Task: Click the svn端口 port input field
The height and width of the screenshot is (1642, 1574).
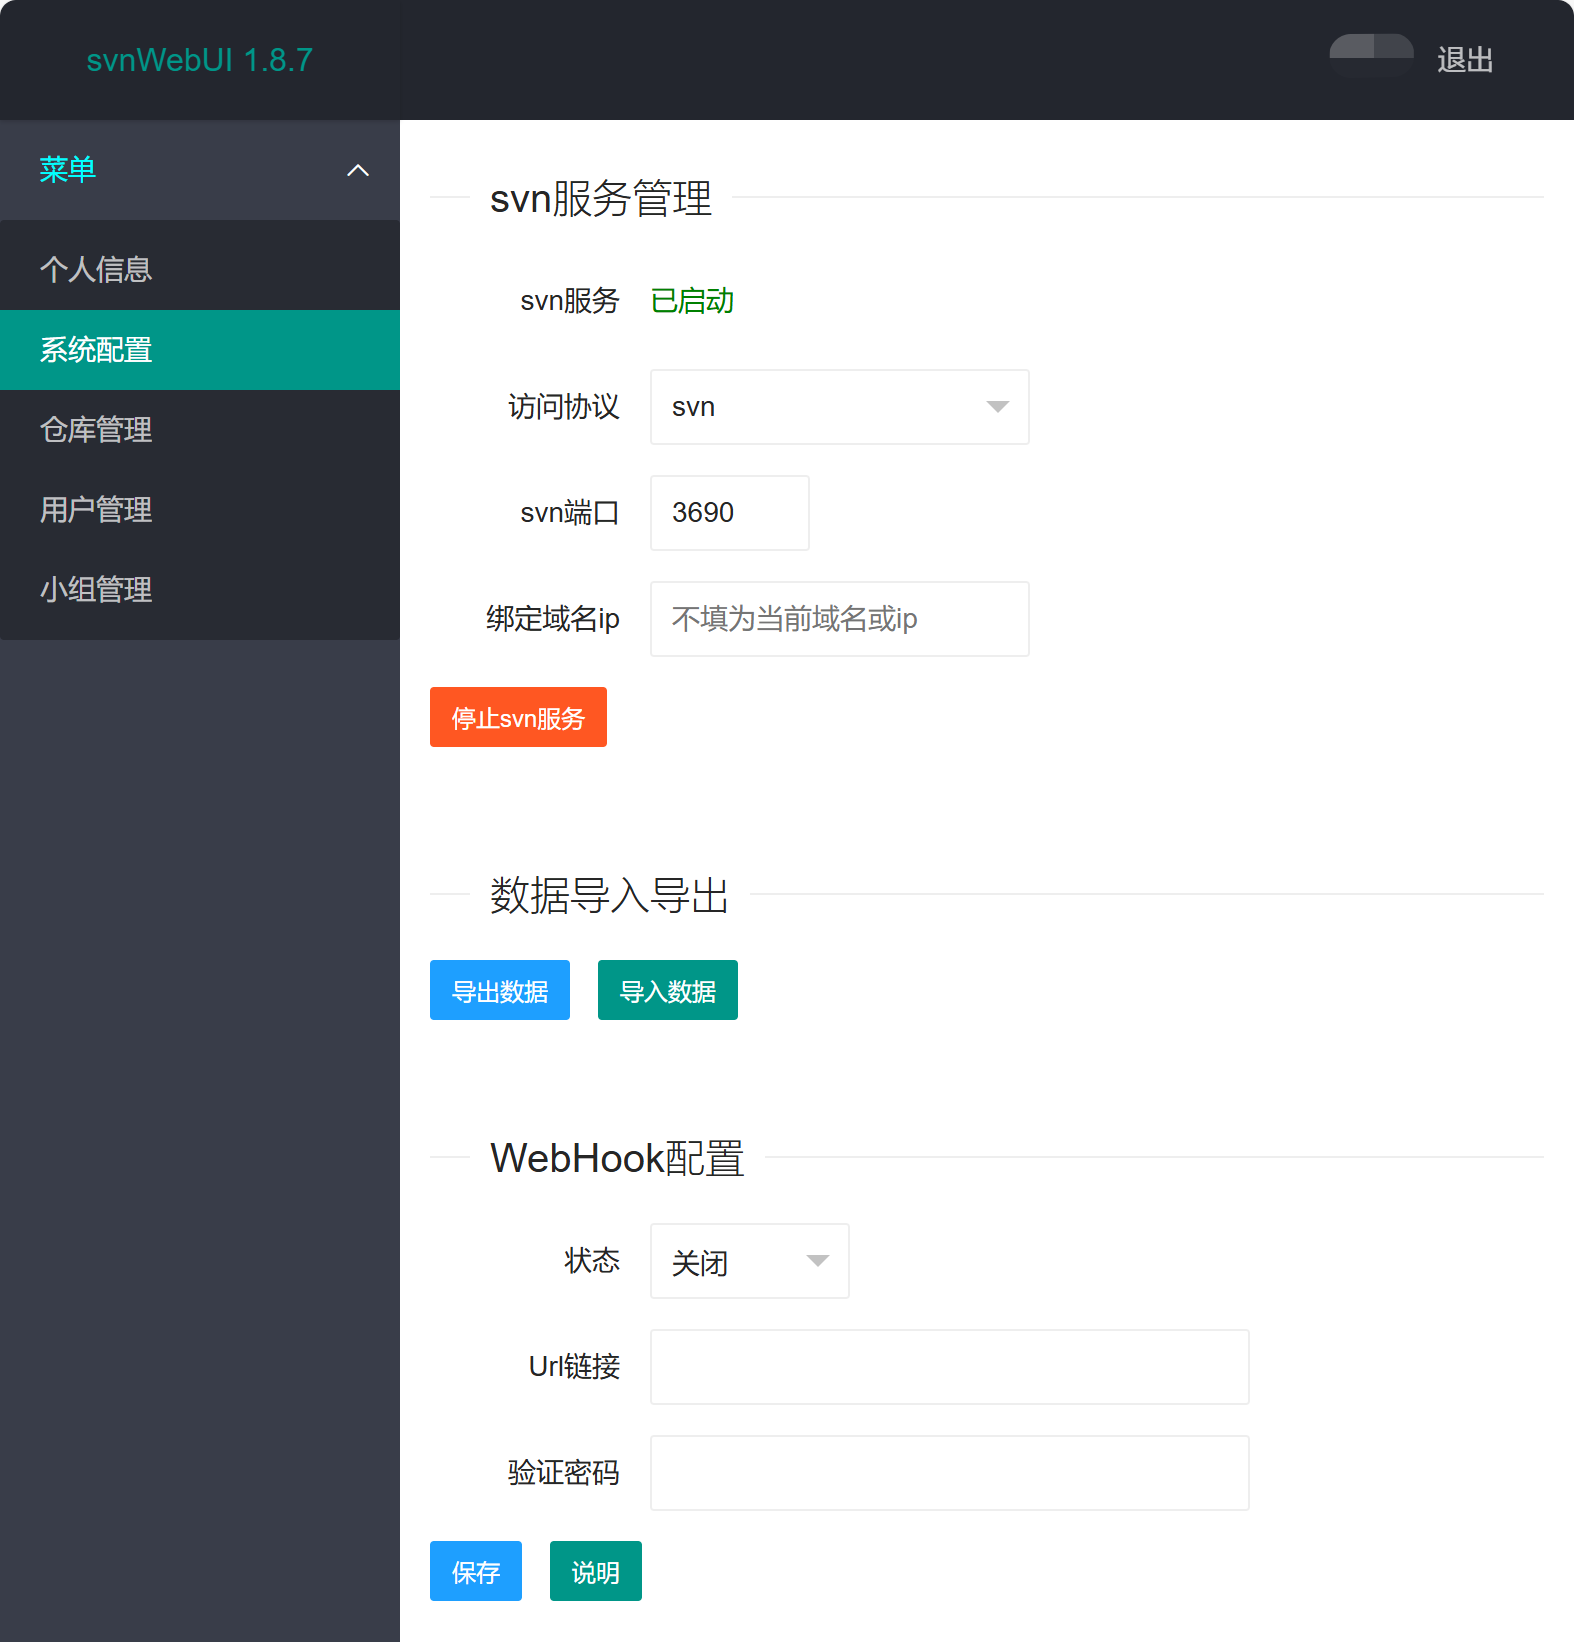Action: (729, 513)
